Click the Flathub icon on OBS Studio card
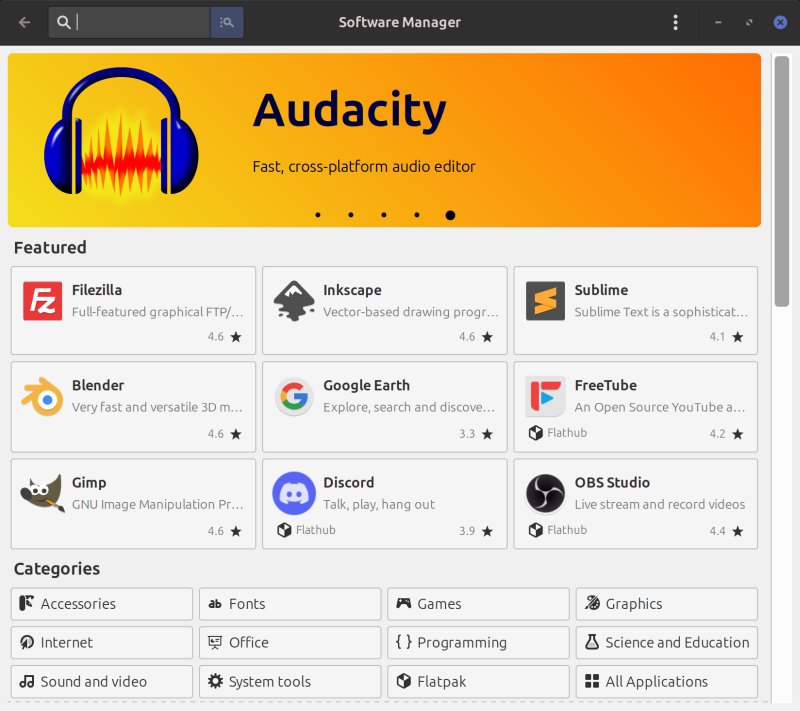 click(x=536, y=530)
